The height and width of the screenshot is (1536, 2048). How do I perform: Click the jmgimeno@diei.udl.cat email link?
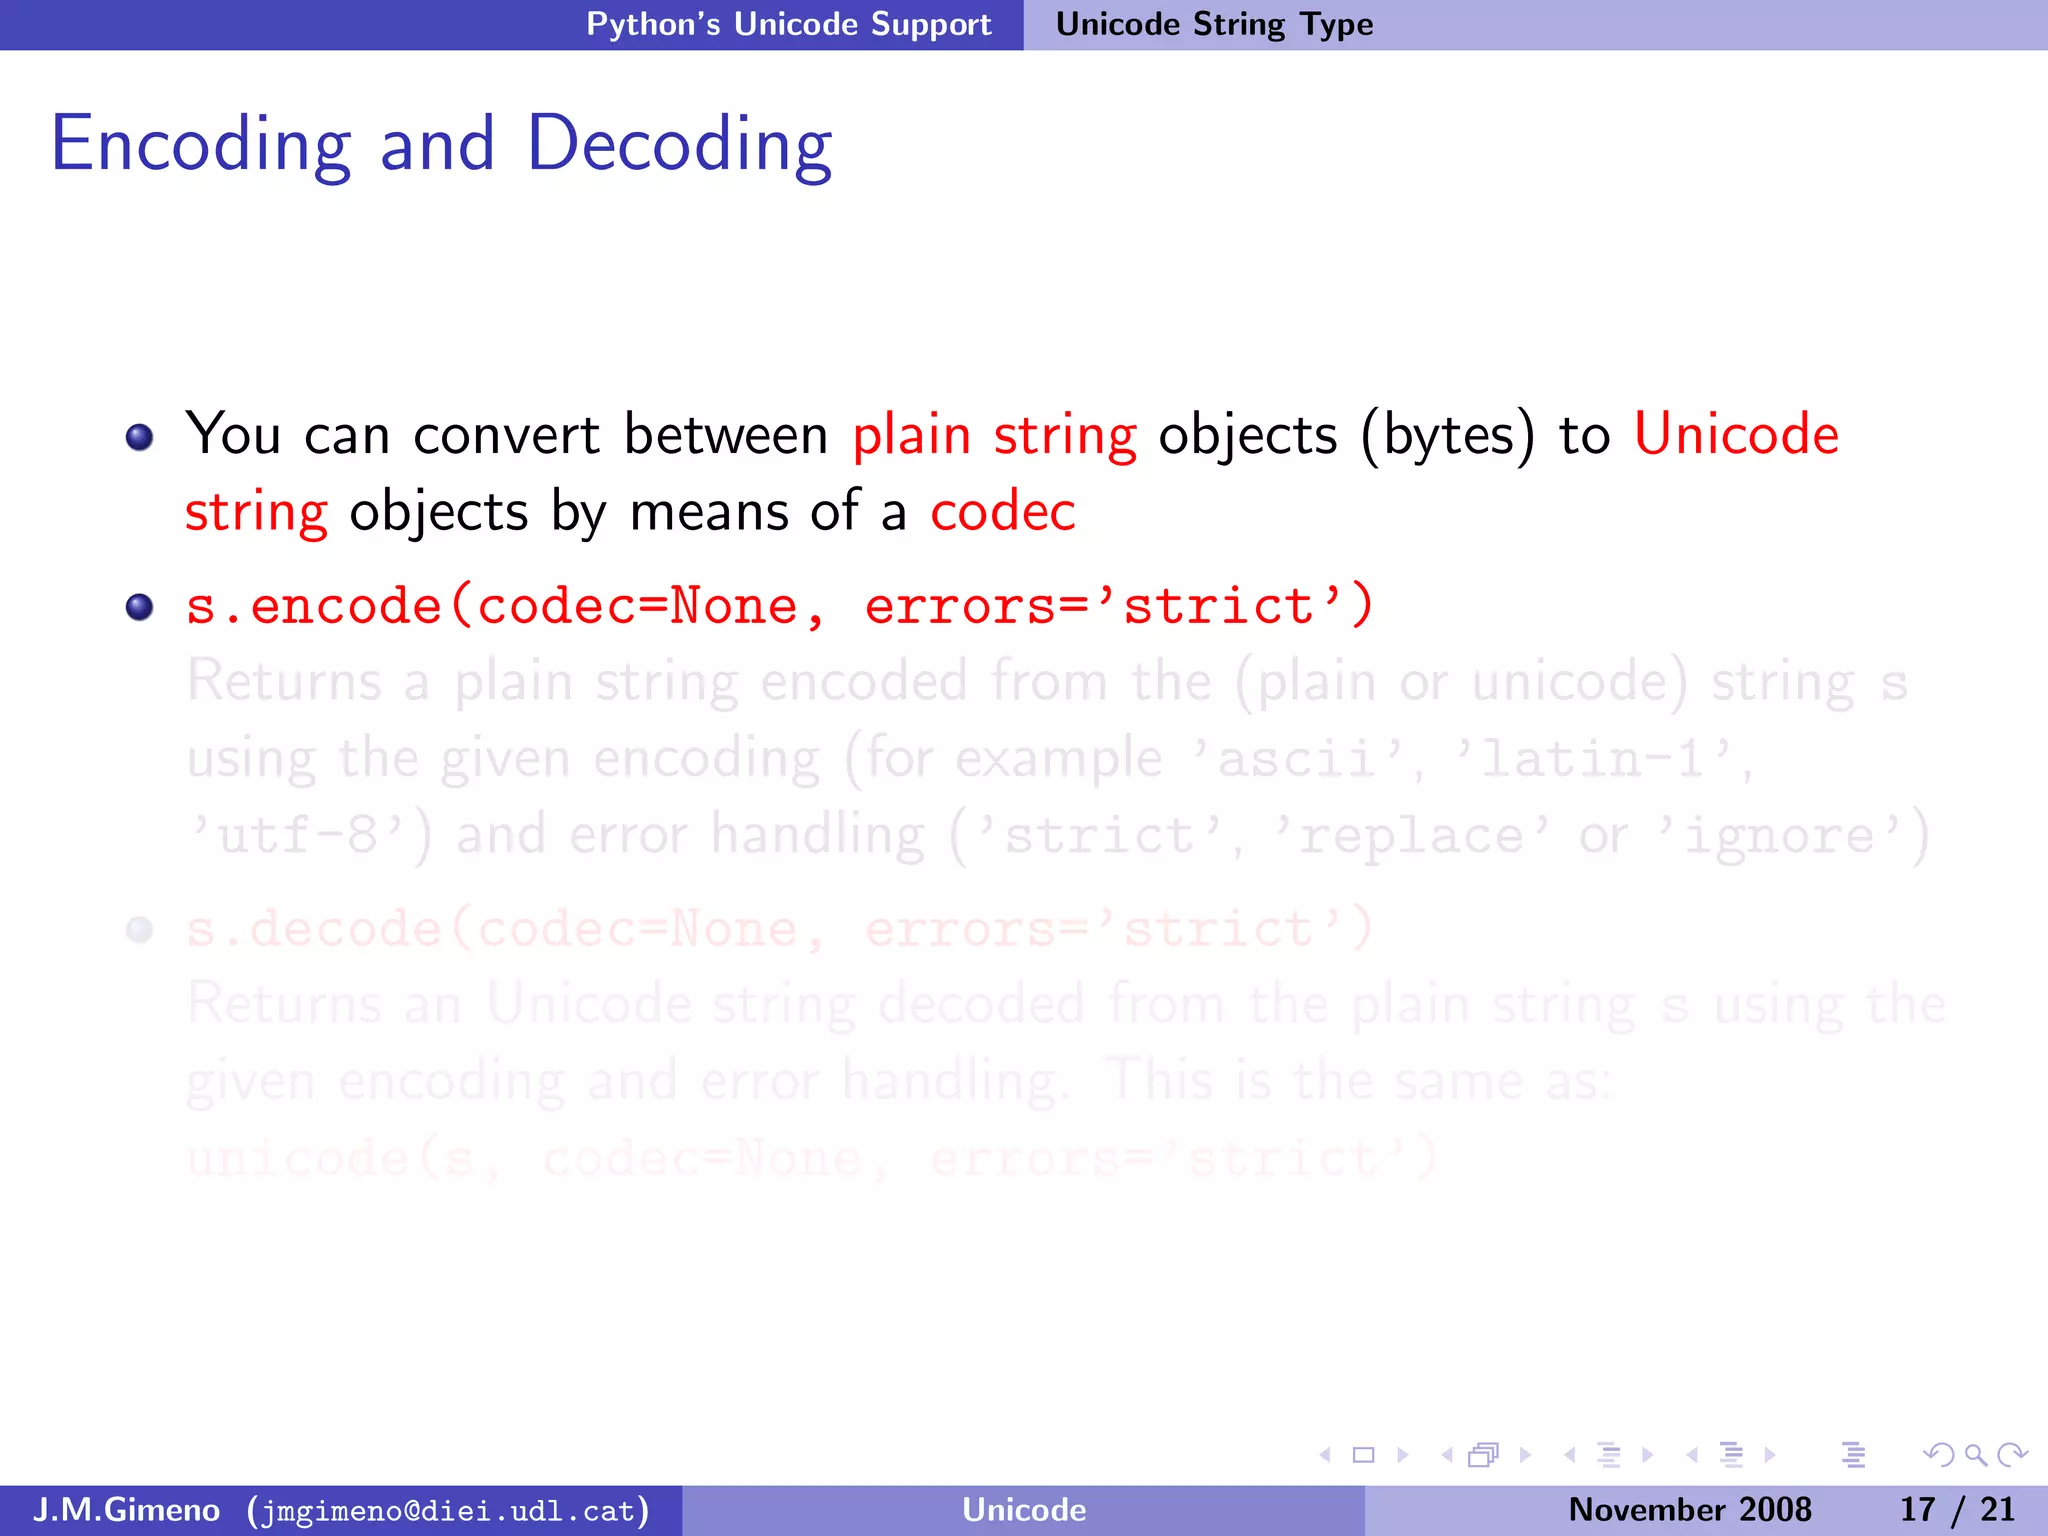click(x=448, y=1510)
